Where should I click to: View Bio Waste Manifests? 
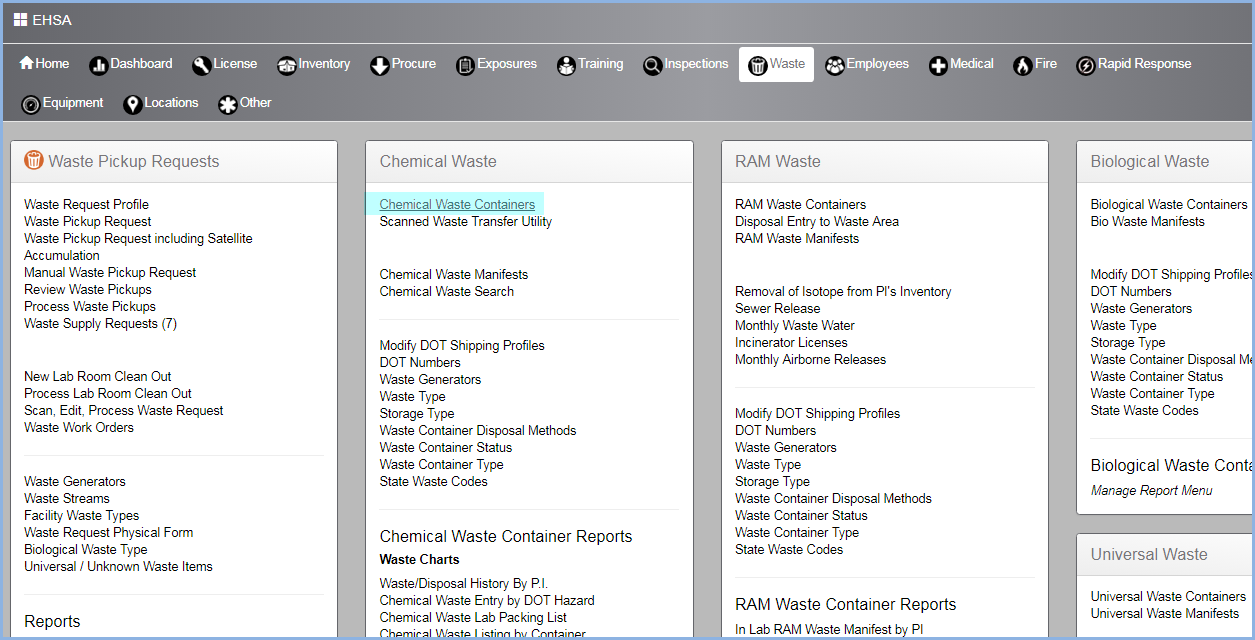pos(1148,222)
